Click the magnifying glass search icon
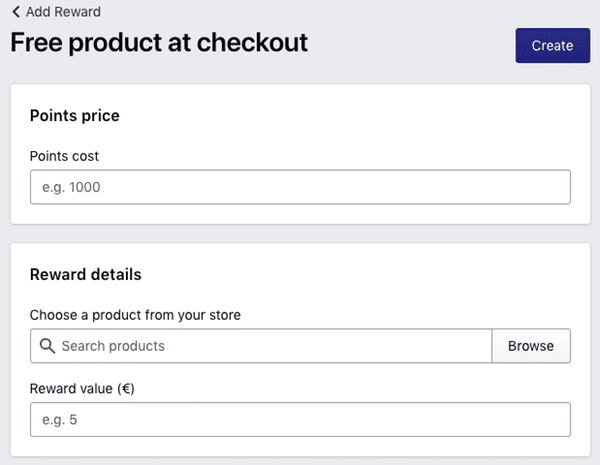The width and height of the screenshot is (600, 465). coord(46,346)
